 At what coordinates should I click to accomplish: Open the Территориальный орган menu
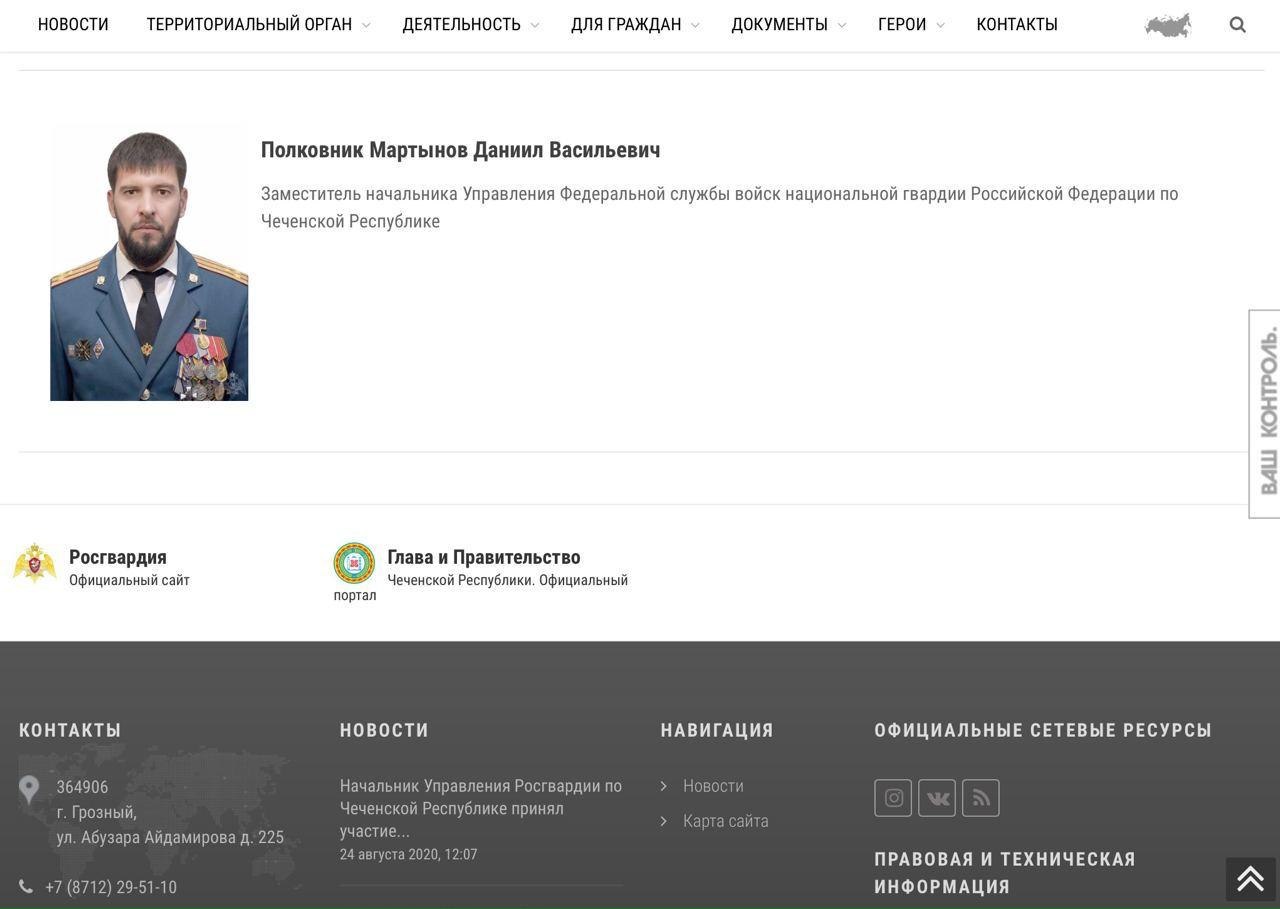point(249,24)
